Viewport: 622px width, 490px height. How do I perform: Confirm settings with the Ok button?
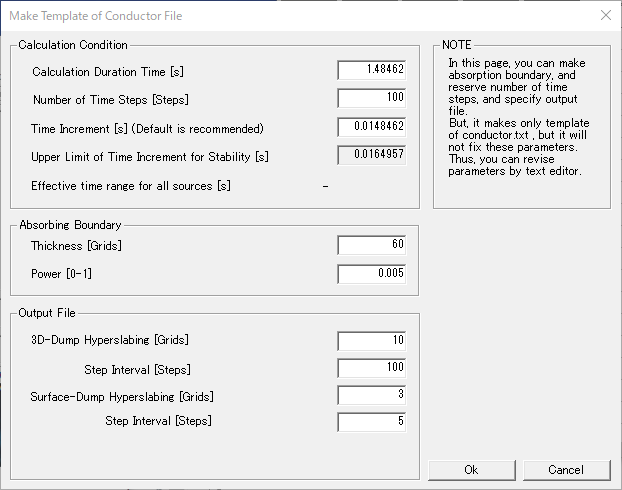(x=472, y=470)
